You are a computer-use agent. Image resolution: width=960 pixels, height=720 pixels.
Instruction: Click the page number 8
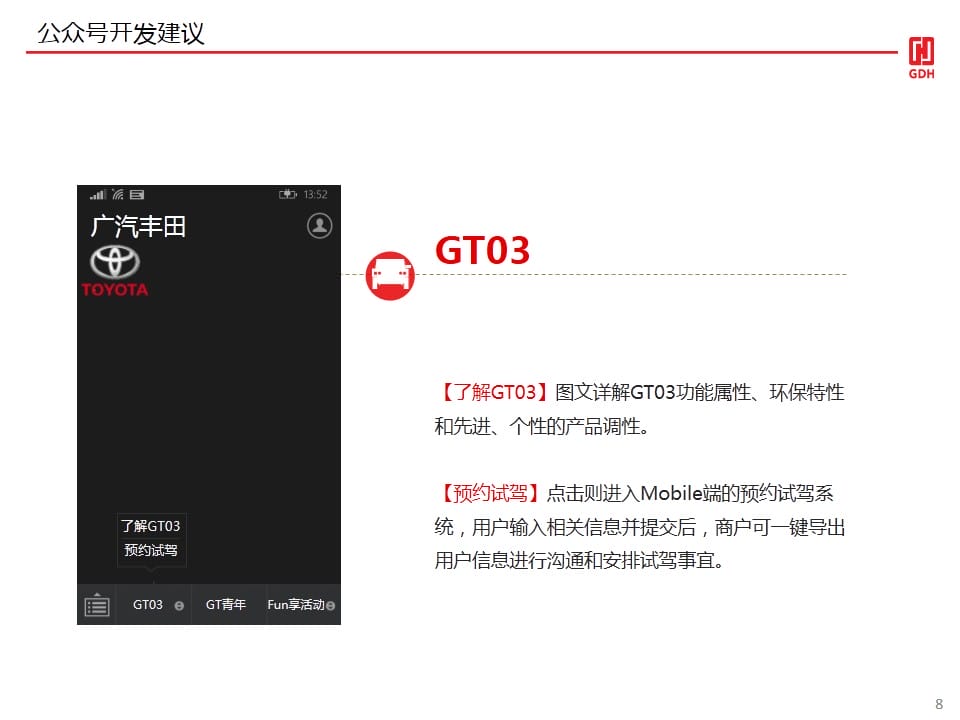click(x=939, y=704)
